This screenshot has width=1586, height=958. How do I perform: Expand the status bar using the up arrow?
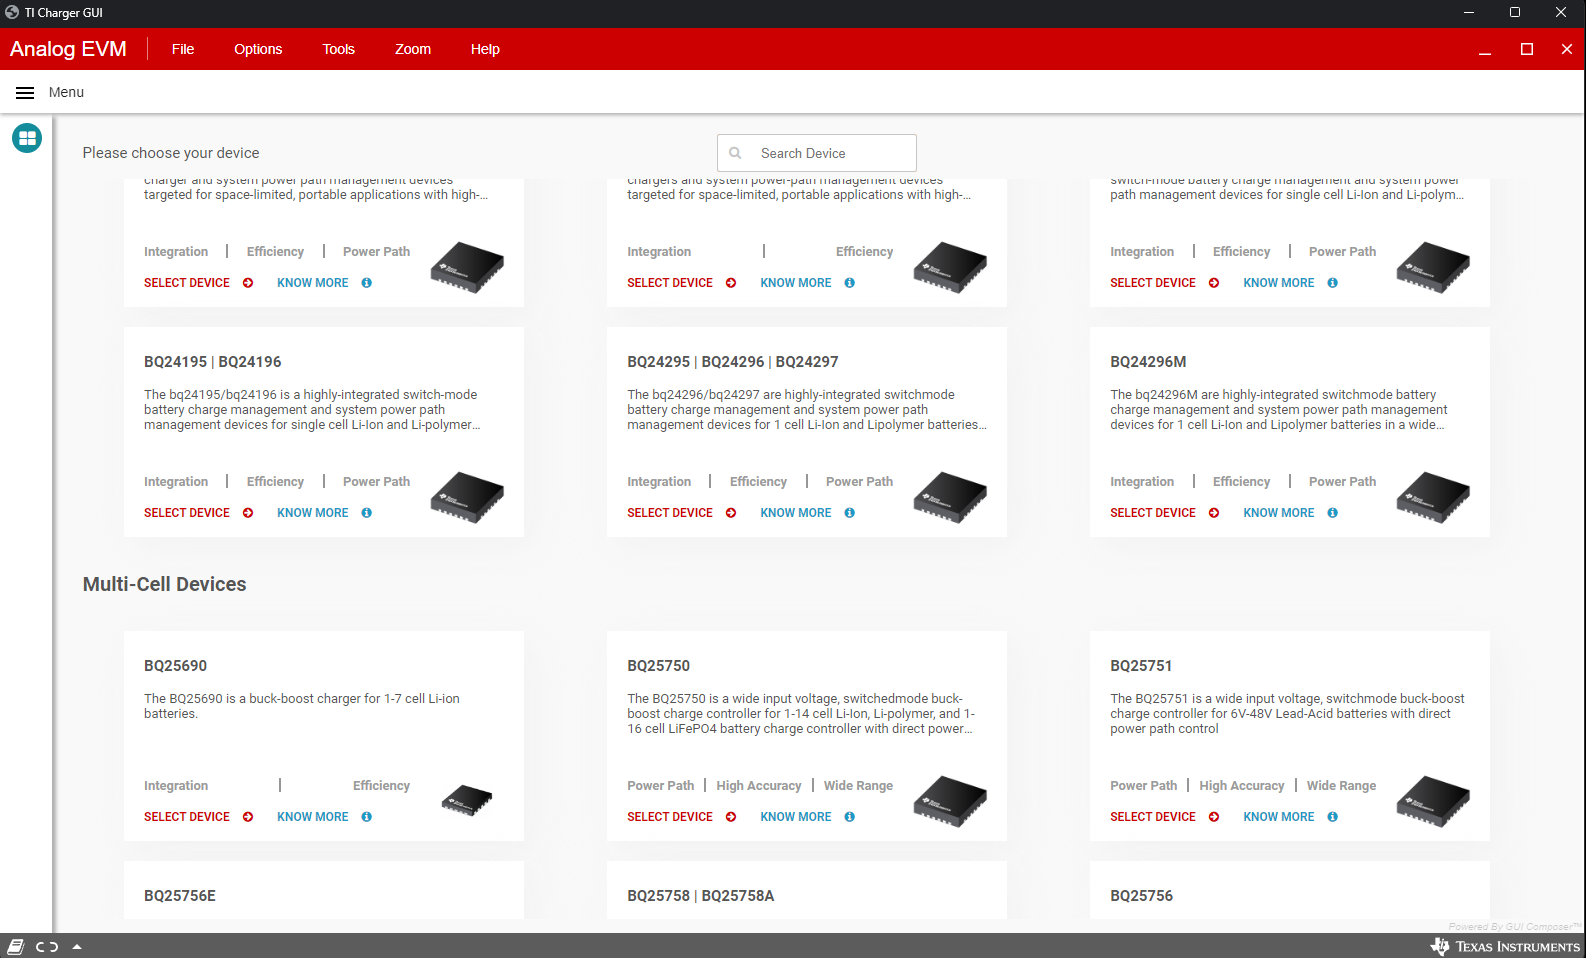(x=77, y=946)
